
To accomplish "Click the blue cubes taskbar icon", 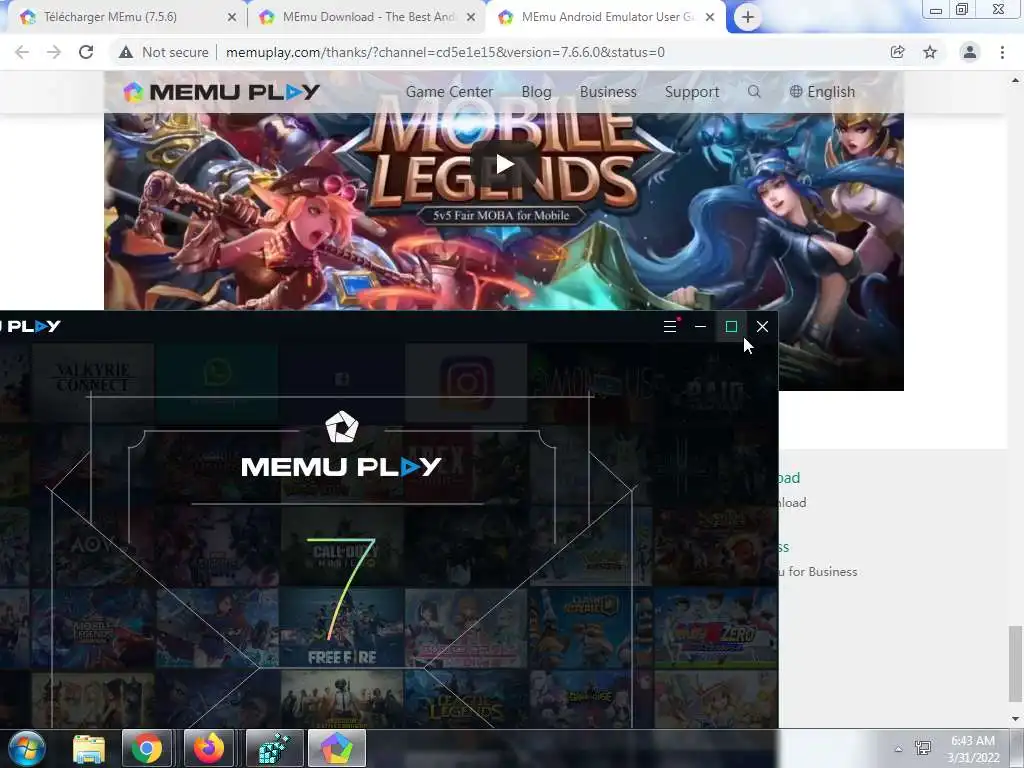I will 275,748.
